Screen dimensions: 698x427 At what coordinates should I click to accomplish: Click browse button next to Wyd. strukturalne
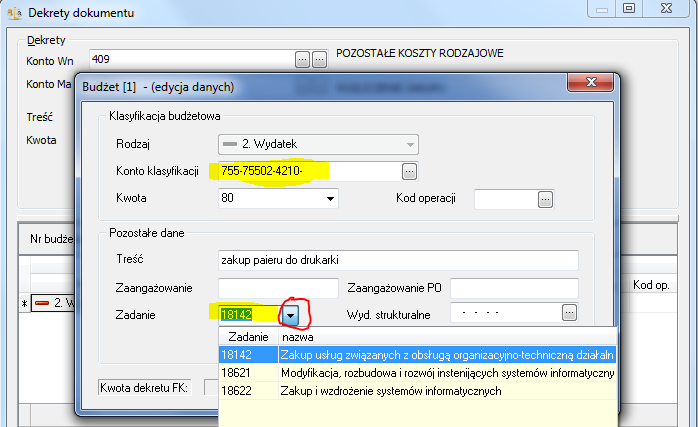[x=569, y=313]
